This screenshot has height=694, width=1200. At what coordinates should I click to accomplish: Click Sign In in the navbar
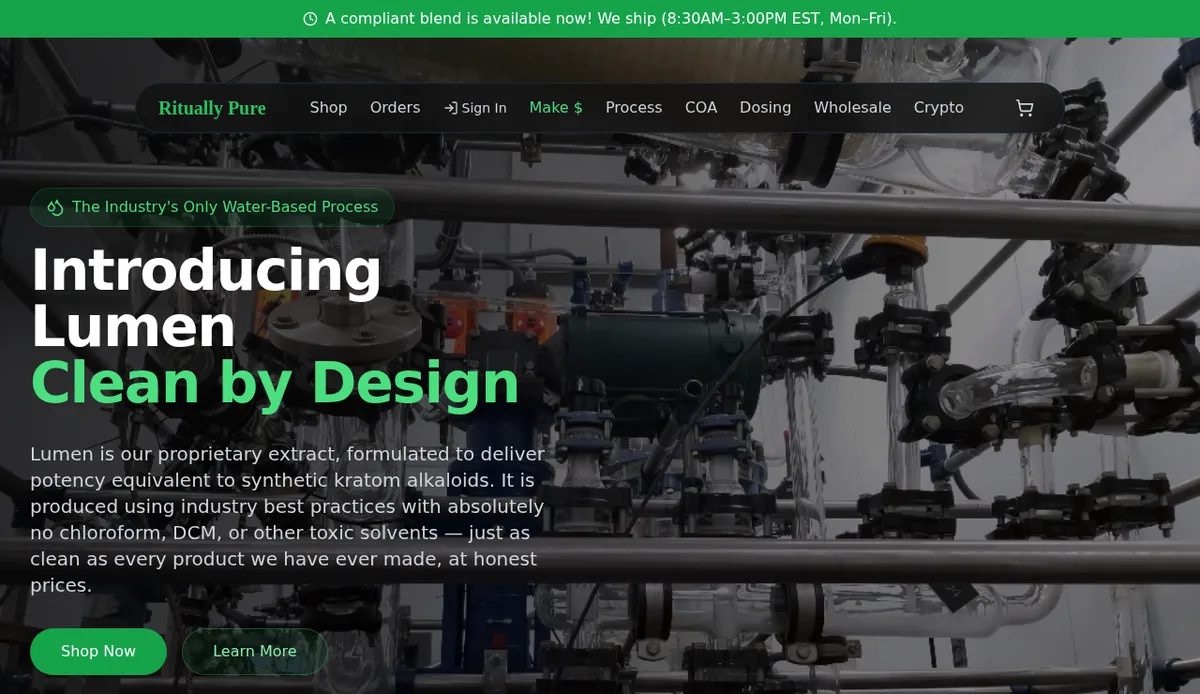pyautogui.click(x=475, y=108)
